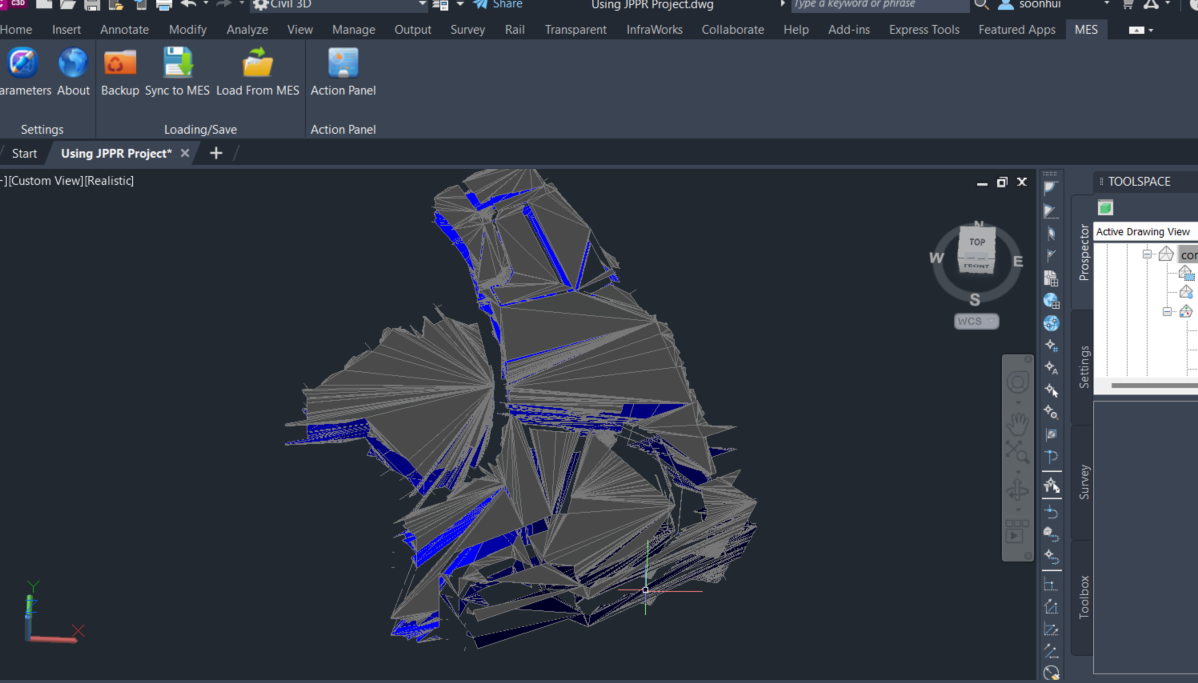Activate the Pan tool on the navigation bar
Screen dimensions: 1198x683
(x=1017, y=424)
